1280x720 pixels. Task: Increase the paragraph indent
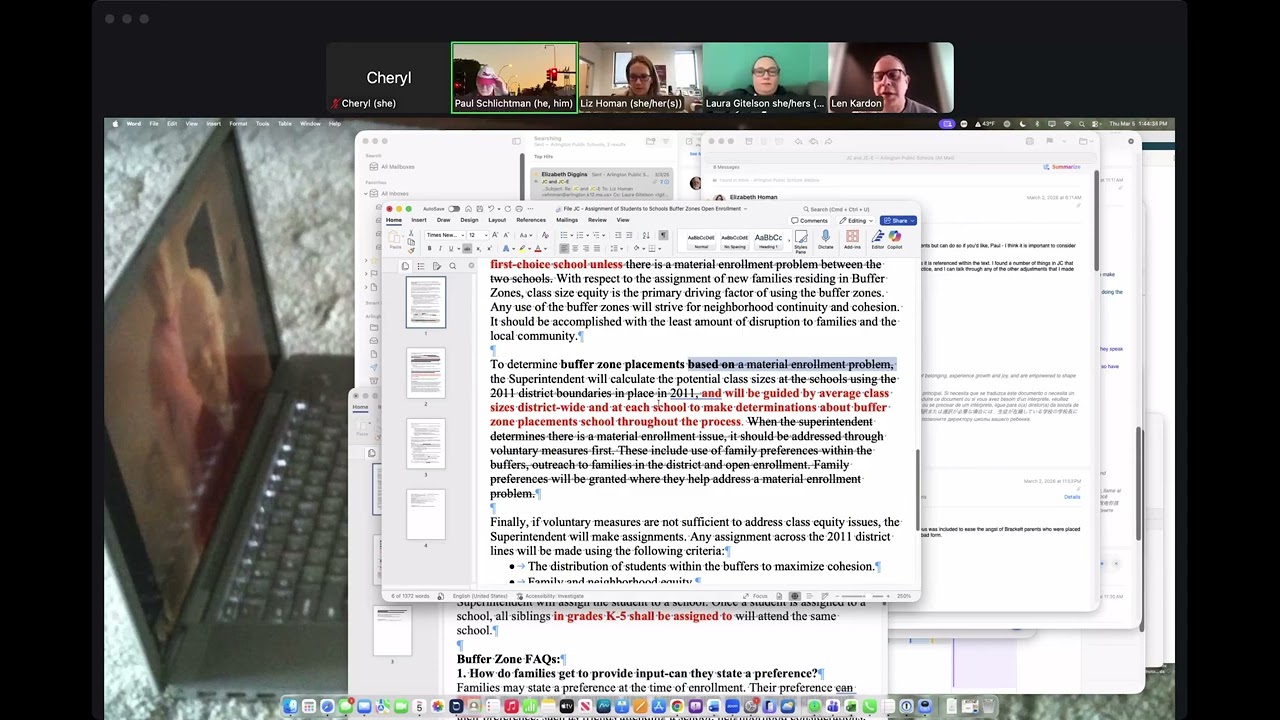pos(629,235)
